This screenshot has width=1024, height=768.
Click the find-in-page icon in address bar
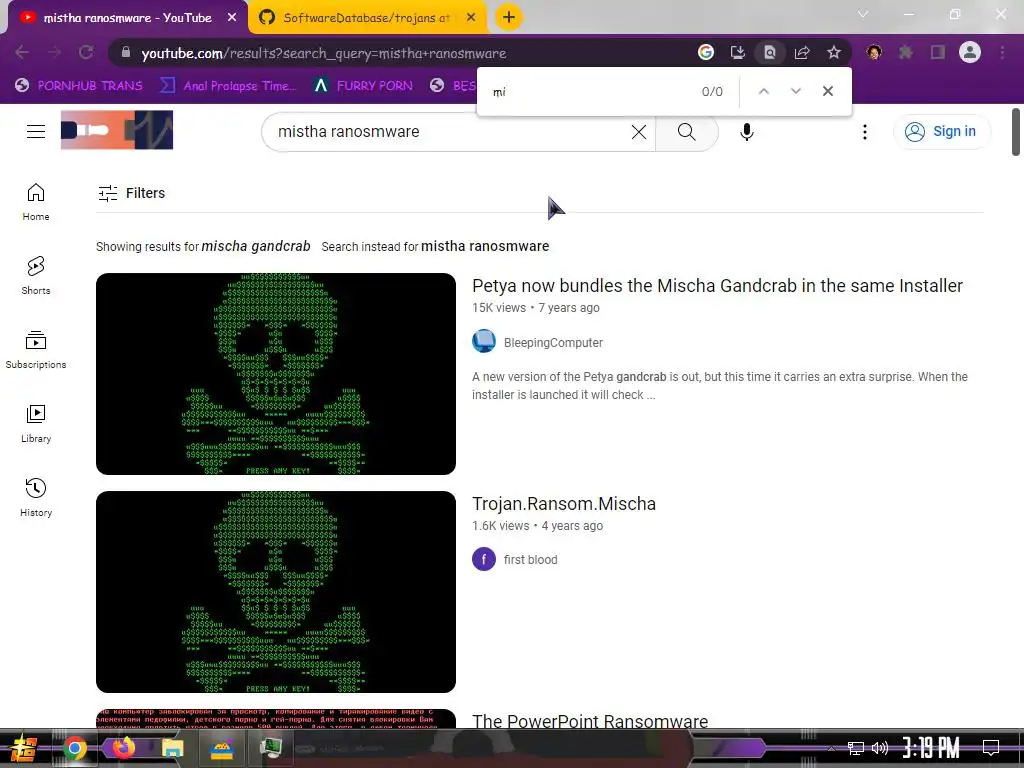click(x=769, y=53)
